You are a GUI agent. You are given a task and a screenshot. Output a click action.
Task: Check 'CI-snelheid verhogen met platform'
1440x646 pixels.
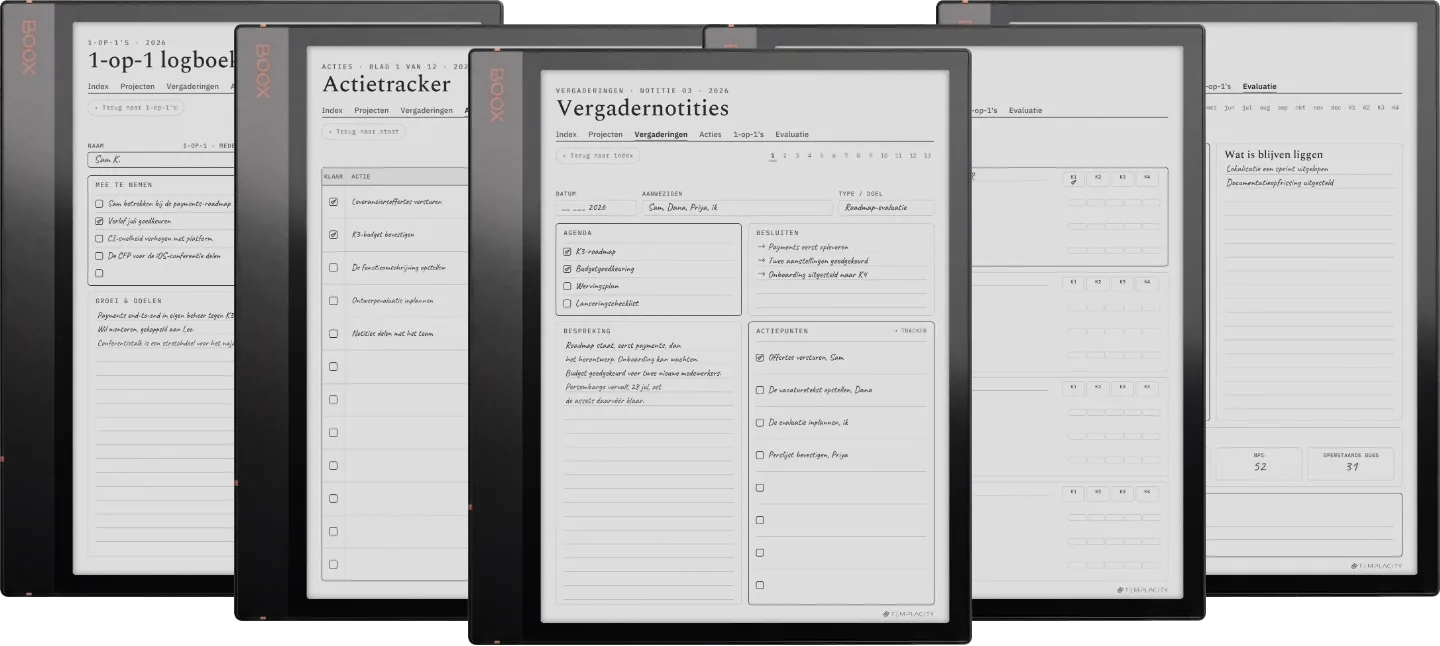tap(99, 239)
